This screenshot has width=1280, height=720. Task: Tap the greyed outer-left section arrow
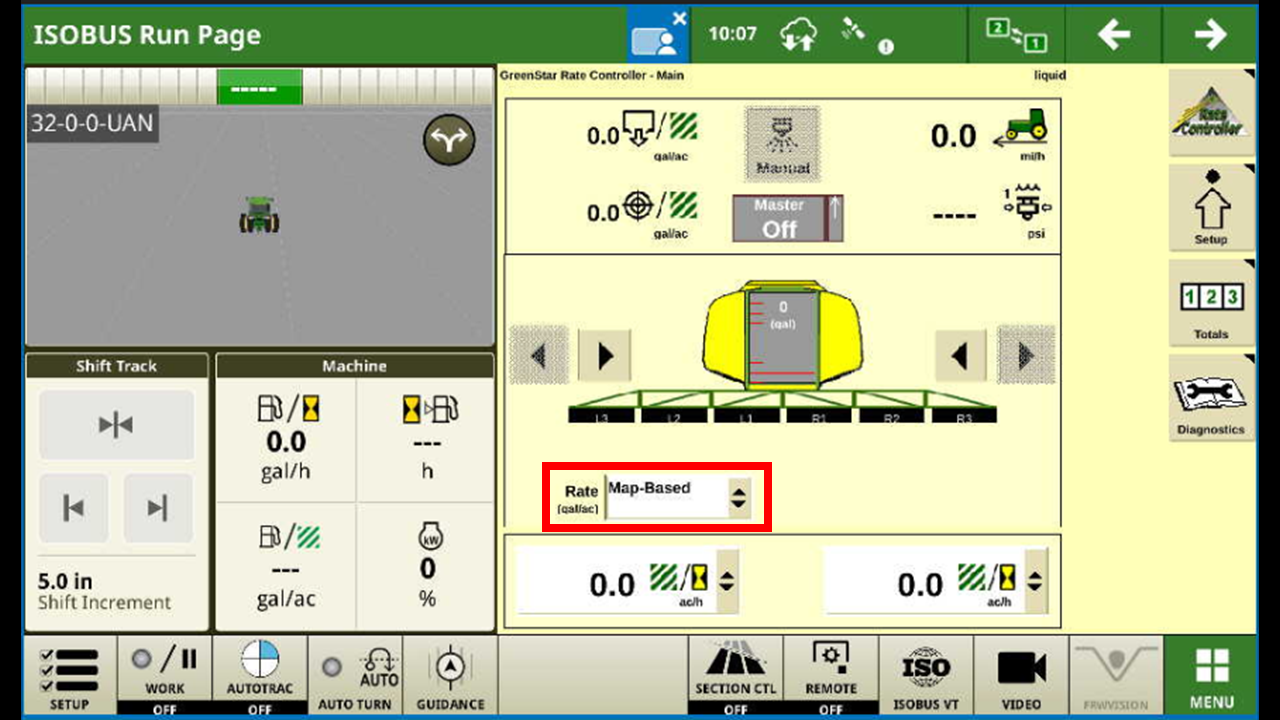pos(539,355)
